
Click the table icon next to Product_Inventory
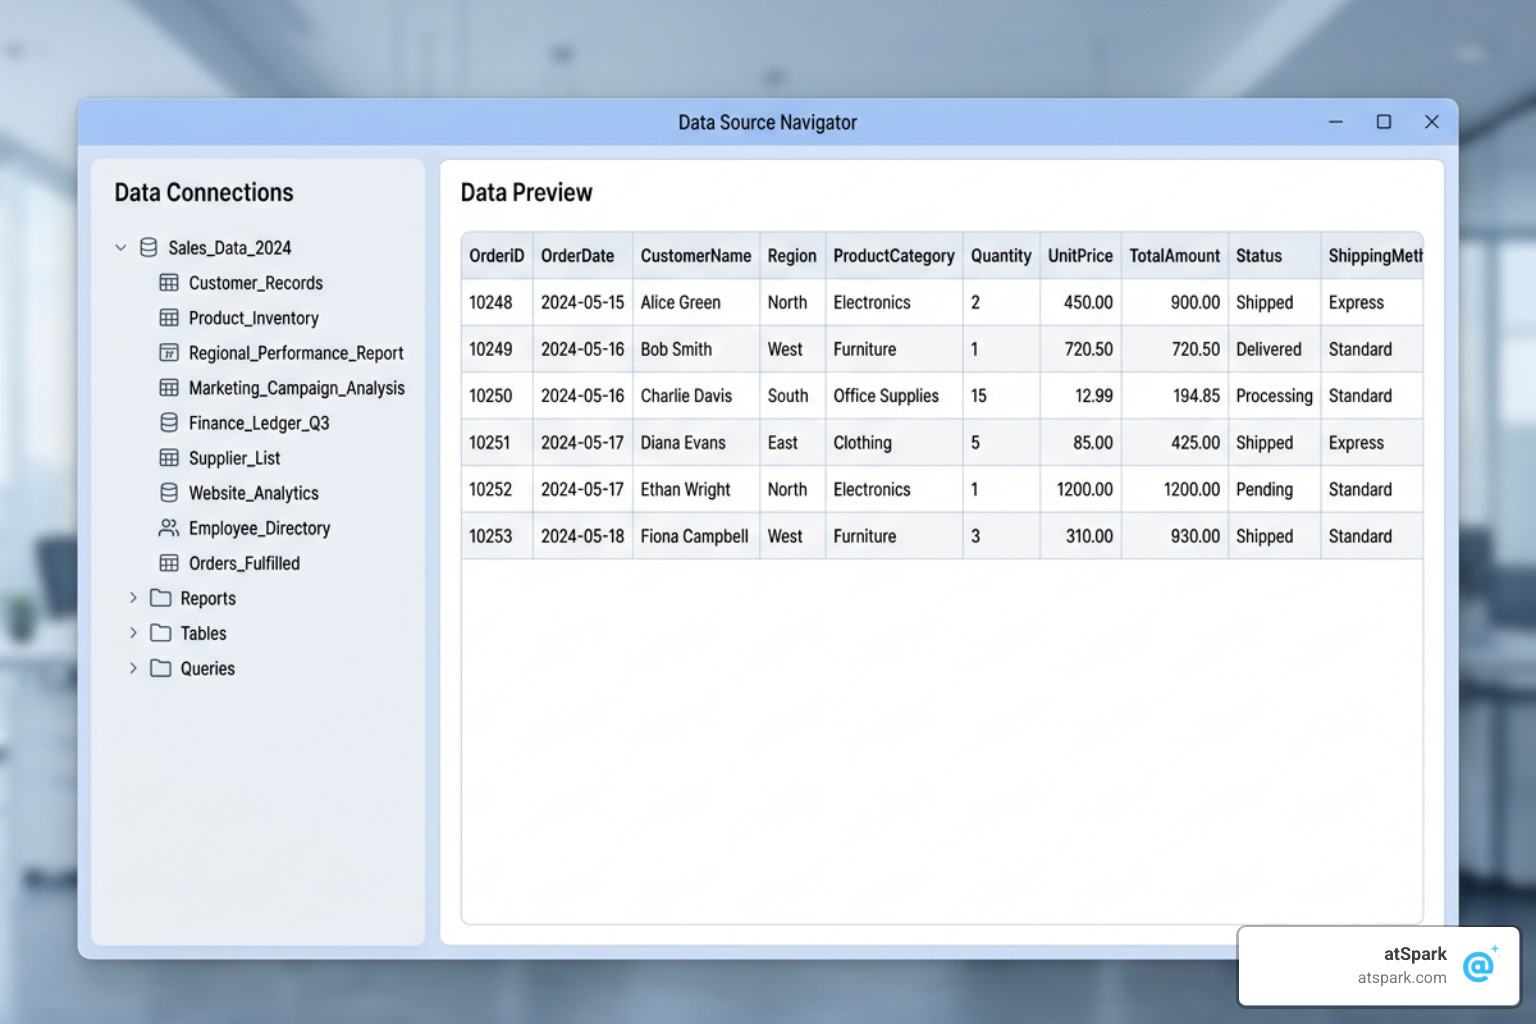tap(169, 318)
